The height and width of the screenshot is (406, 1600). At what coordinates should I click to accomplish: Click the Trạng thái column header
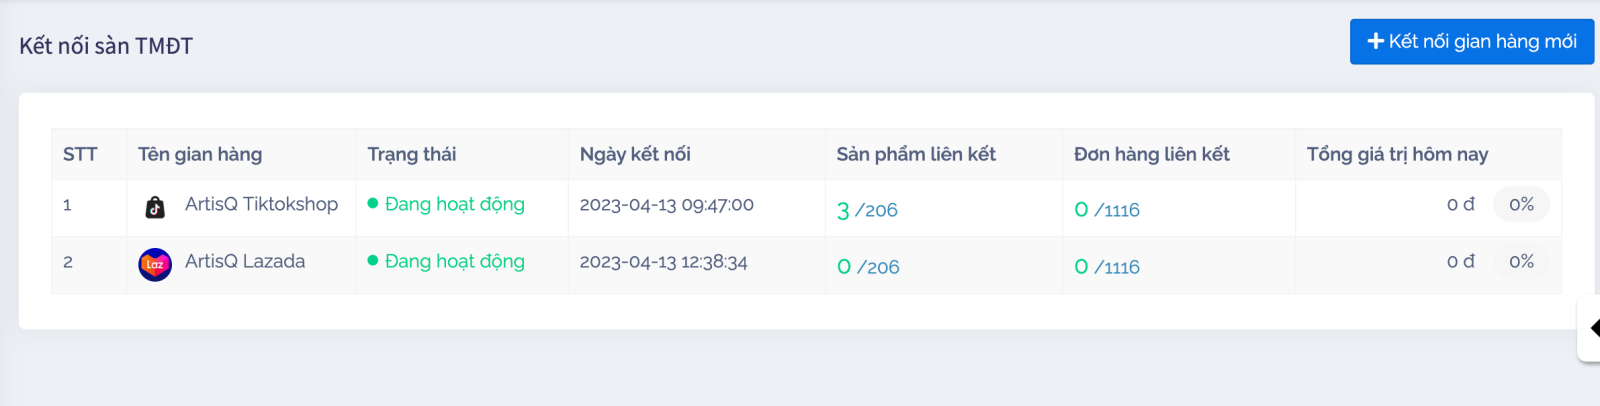pyautogui.click(x=412, y=154)
